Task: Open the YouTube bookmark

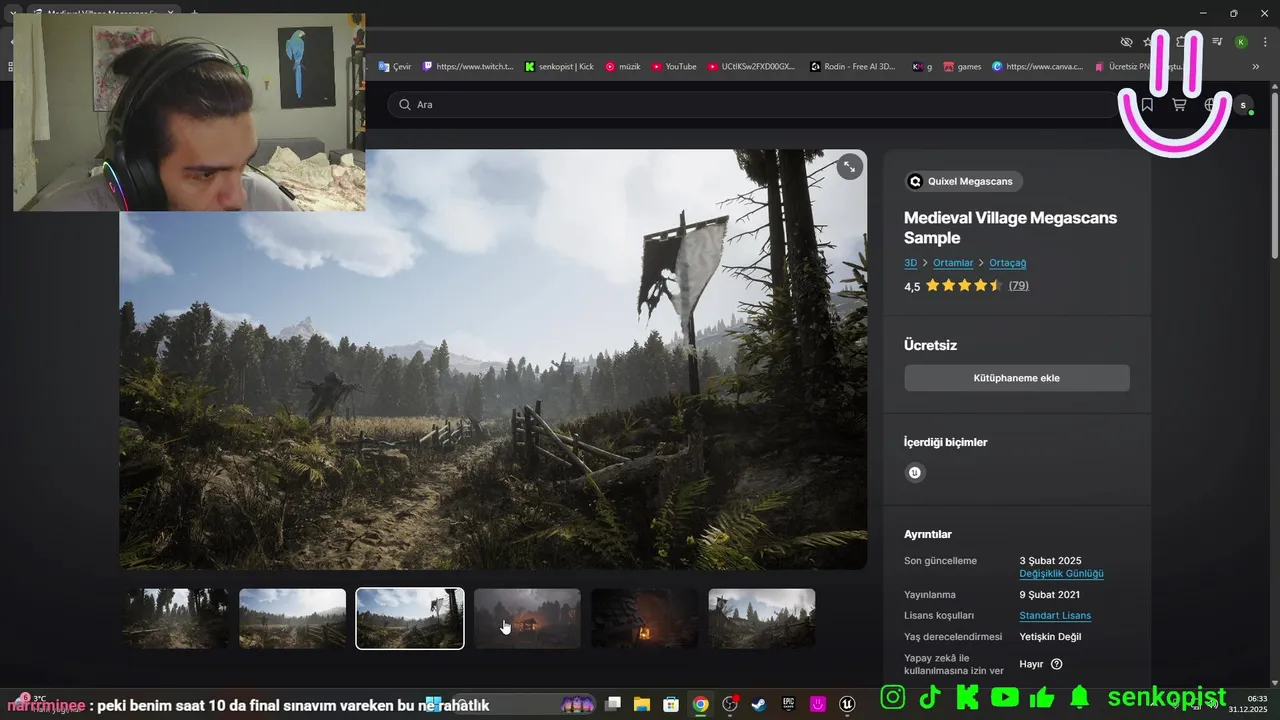Action: click(x=674, y=67)
